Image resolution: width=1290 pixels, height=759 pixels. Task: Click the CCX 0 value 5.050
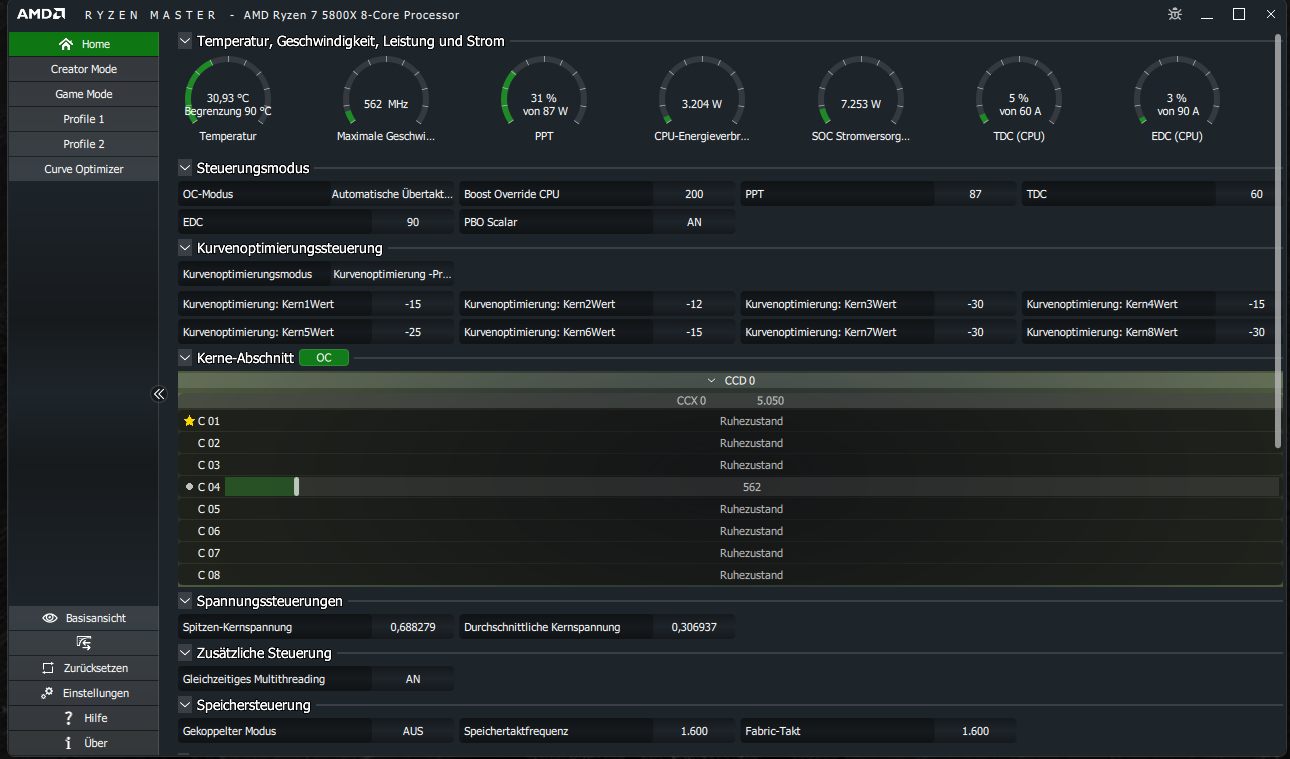pyautogui.click(x=770, y=401)
